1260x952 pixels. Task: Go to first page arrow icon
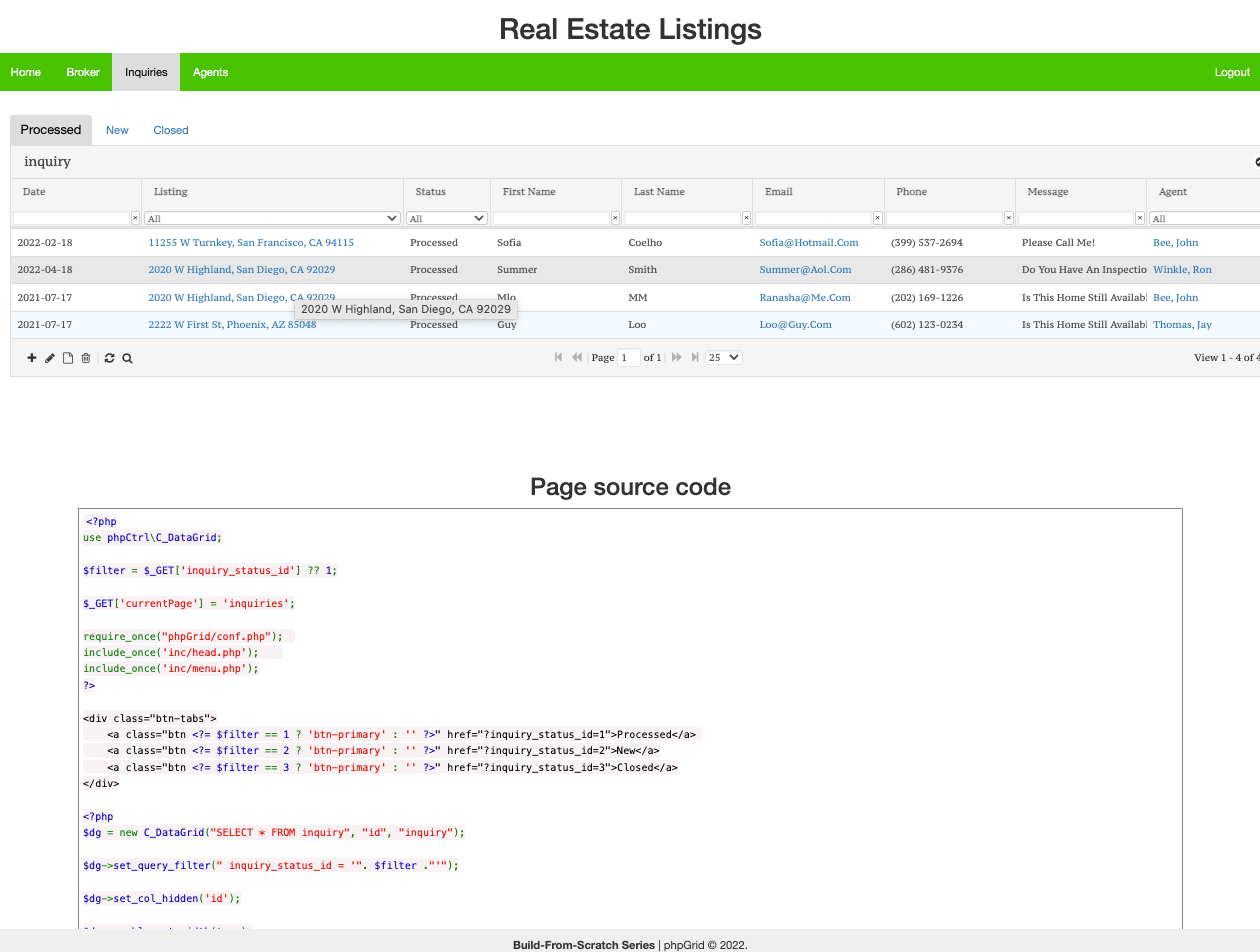pos(558,357)
